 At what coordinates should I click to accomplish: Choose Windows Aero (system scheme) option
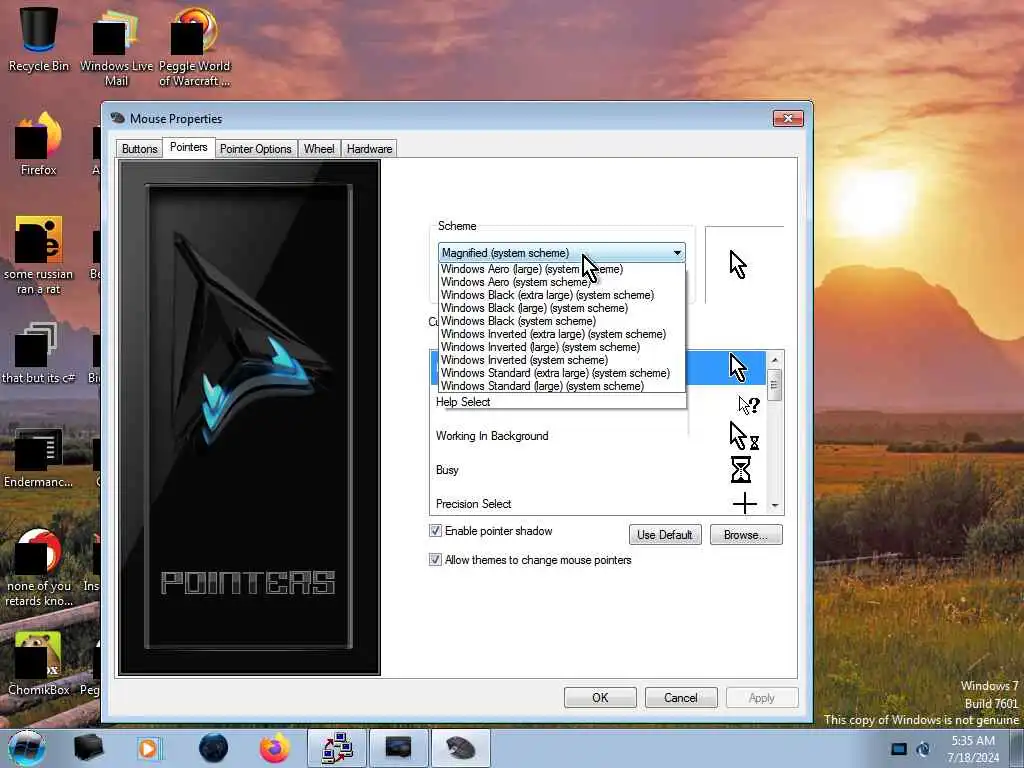[x=562, y=282]
